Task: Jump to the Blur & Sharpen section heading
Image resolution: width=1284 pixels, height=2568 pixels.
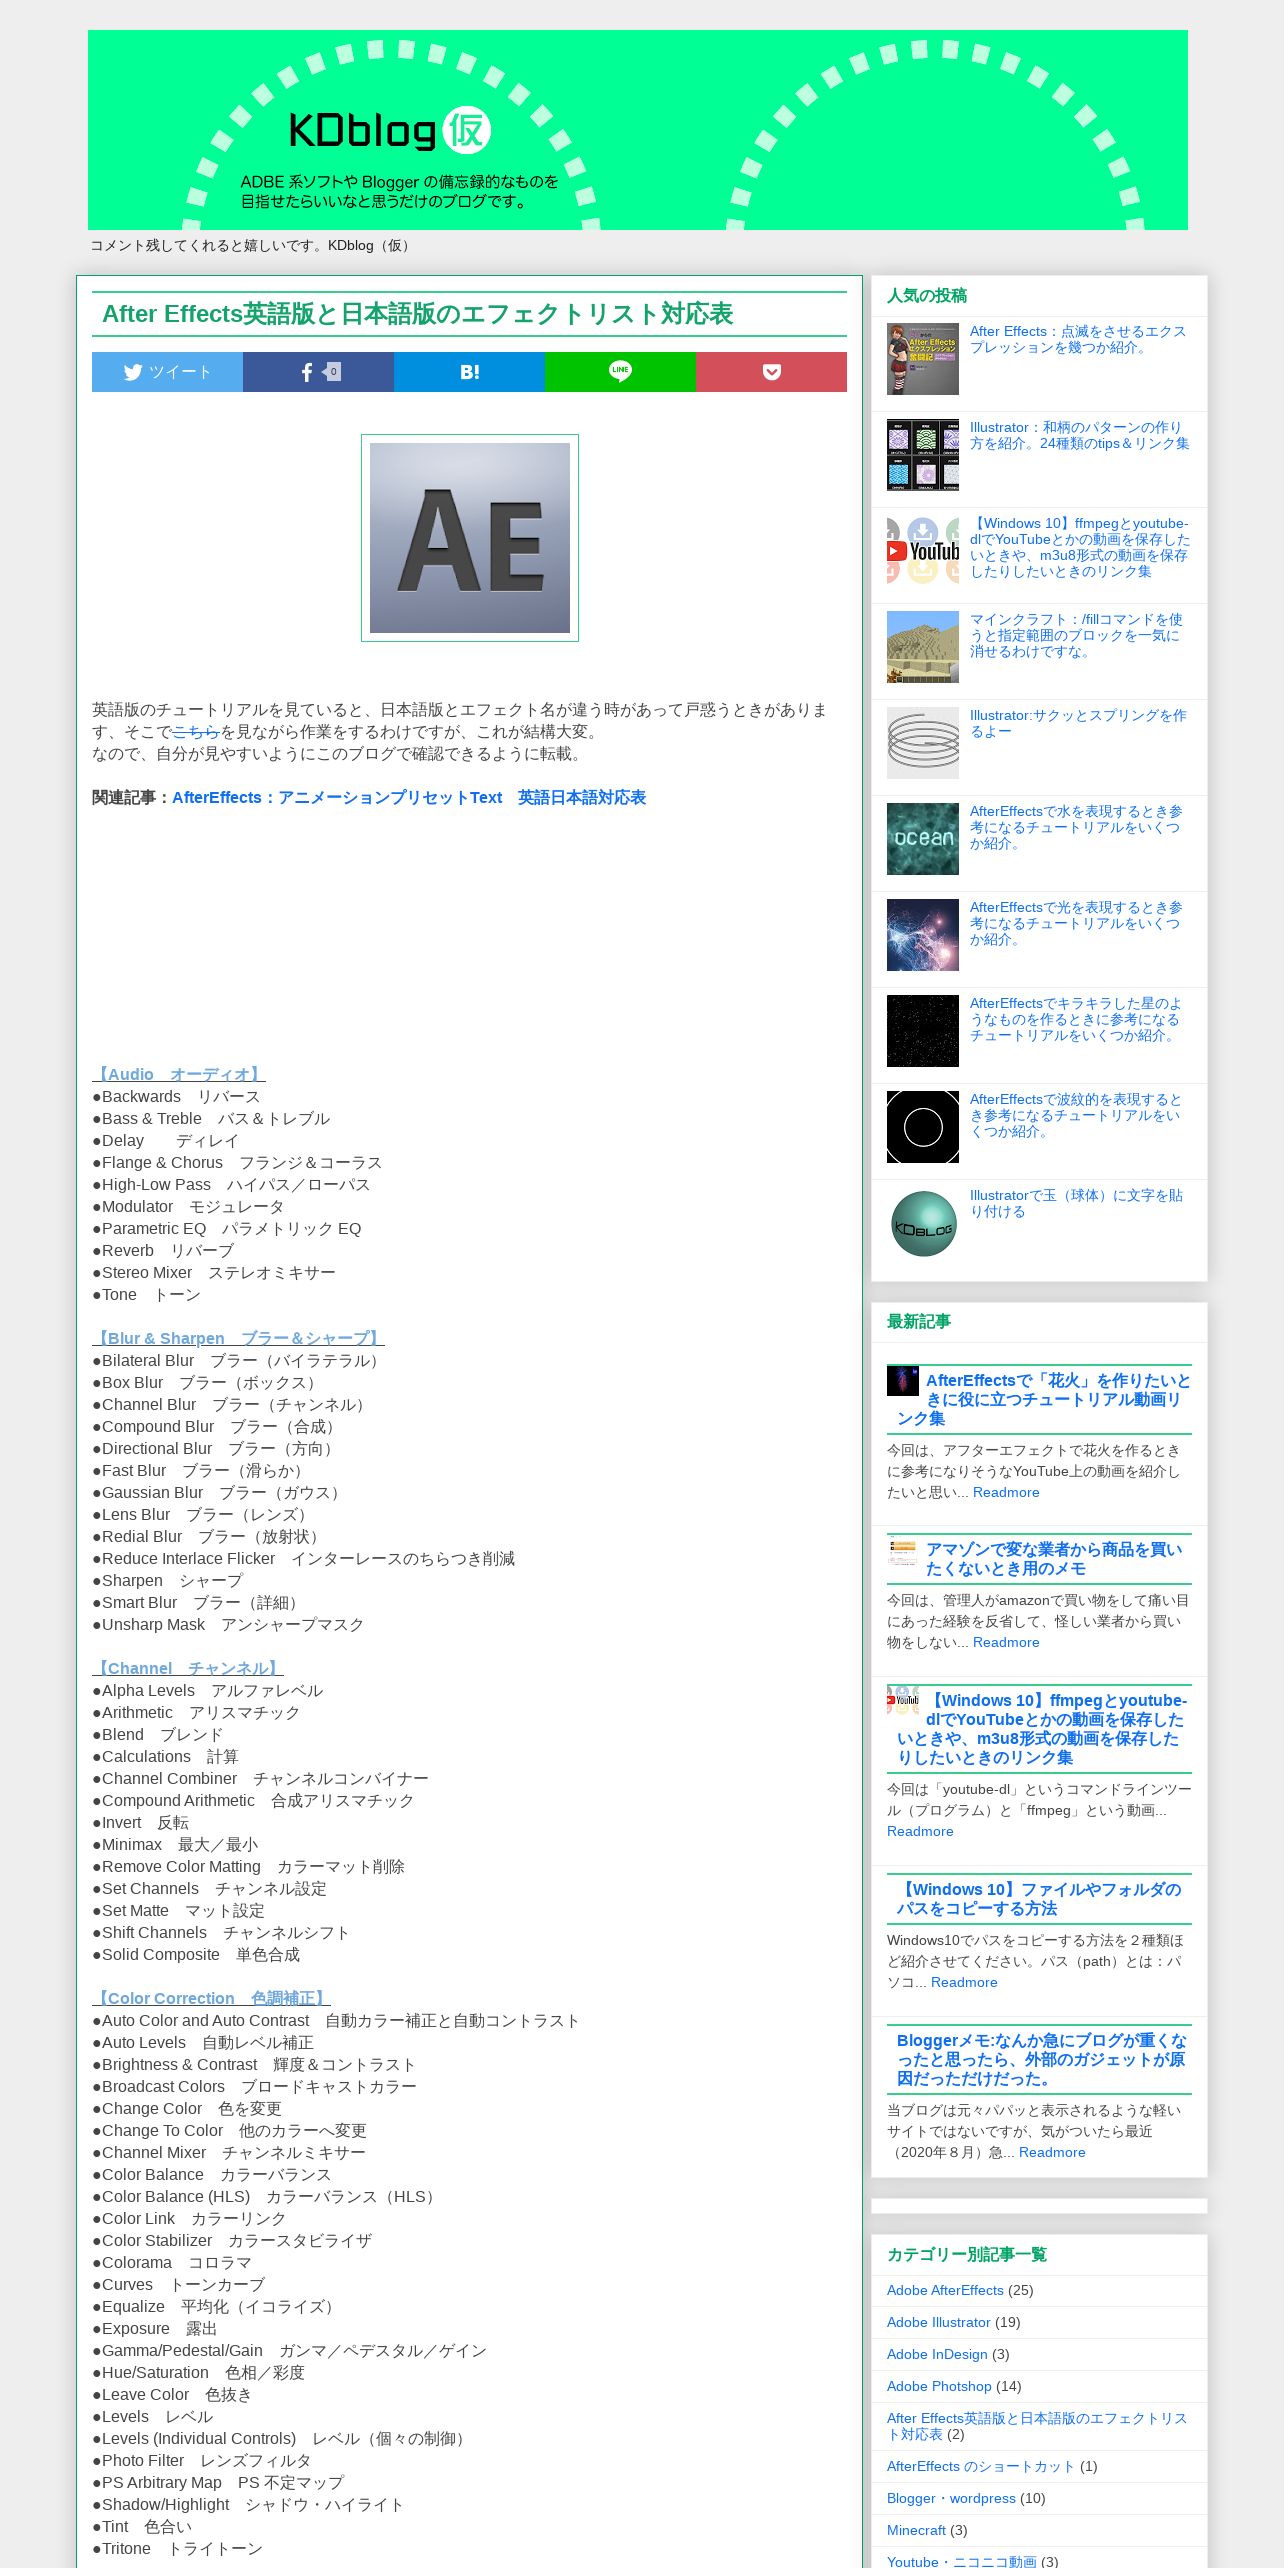Action: pyautogui.click(x=238, y=1338)
